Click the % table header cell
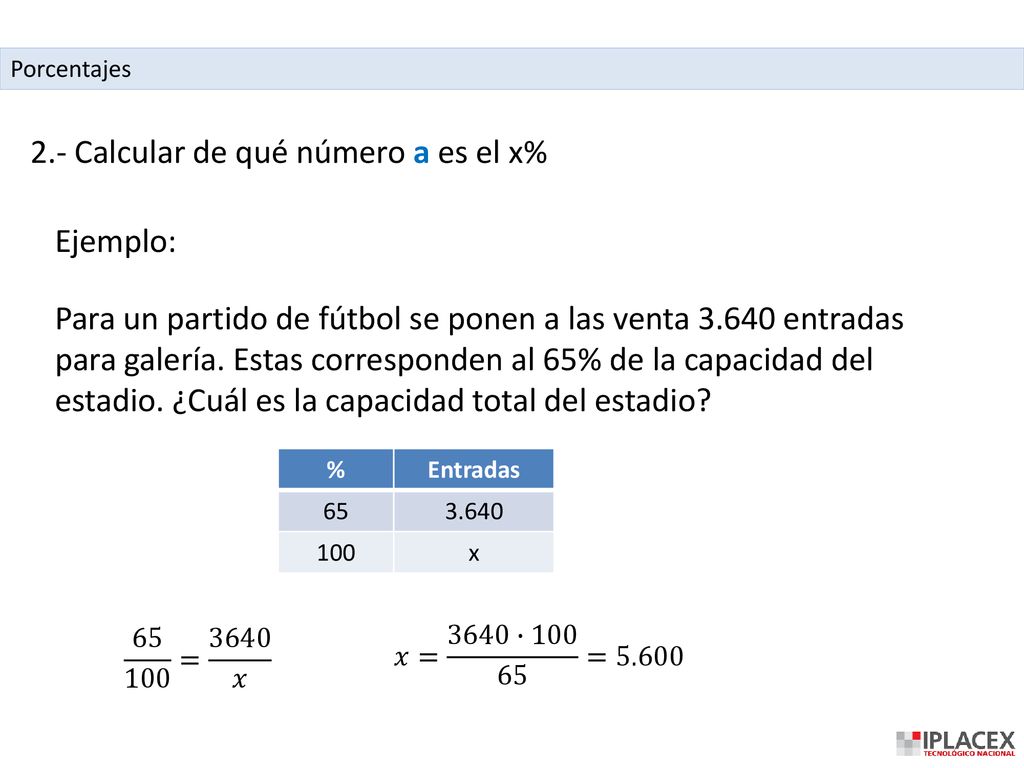The width and height of the screenshot is (1024, 768). coord(336,469)
